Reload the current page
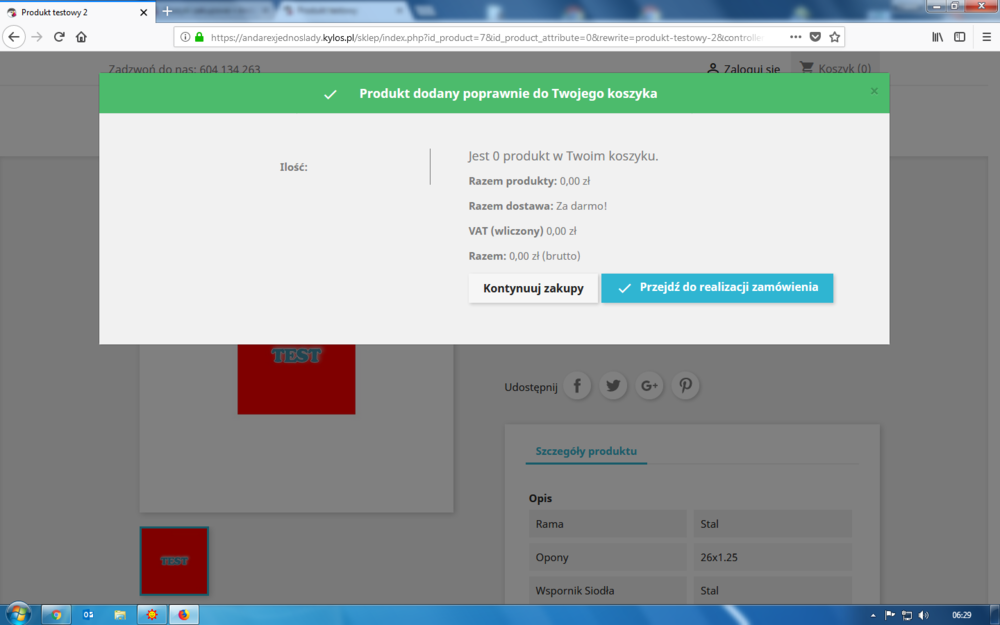This screenshot has width=1000, height=625. tap(58, 35)
